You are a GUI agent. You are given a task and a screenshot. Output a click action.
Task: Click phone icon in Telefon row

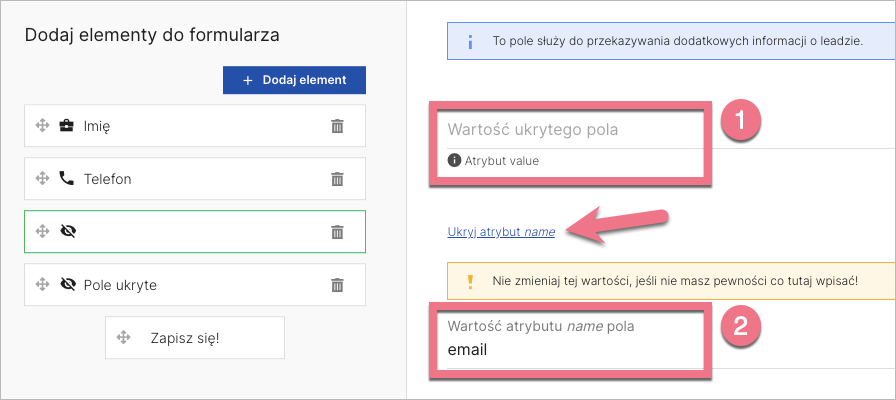pyautogui.click(x=67, y=179)
